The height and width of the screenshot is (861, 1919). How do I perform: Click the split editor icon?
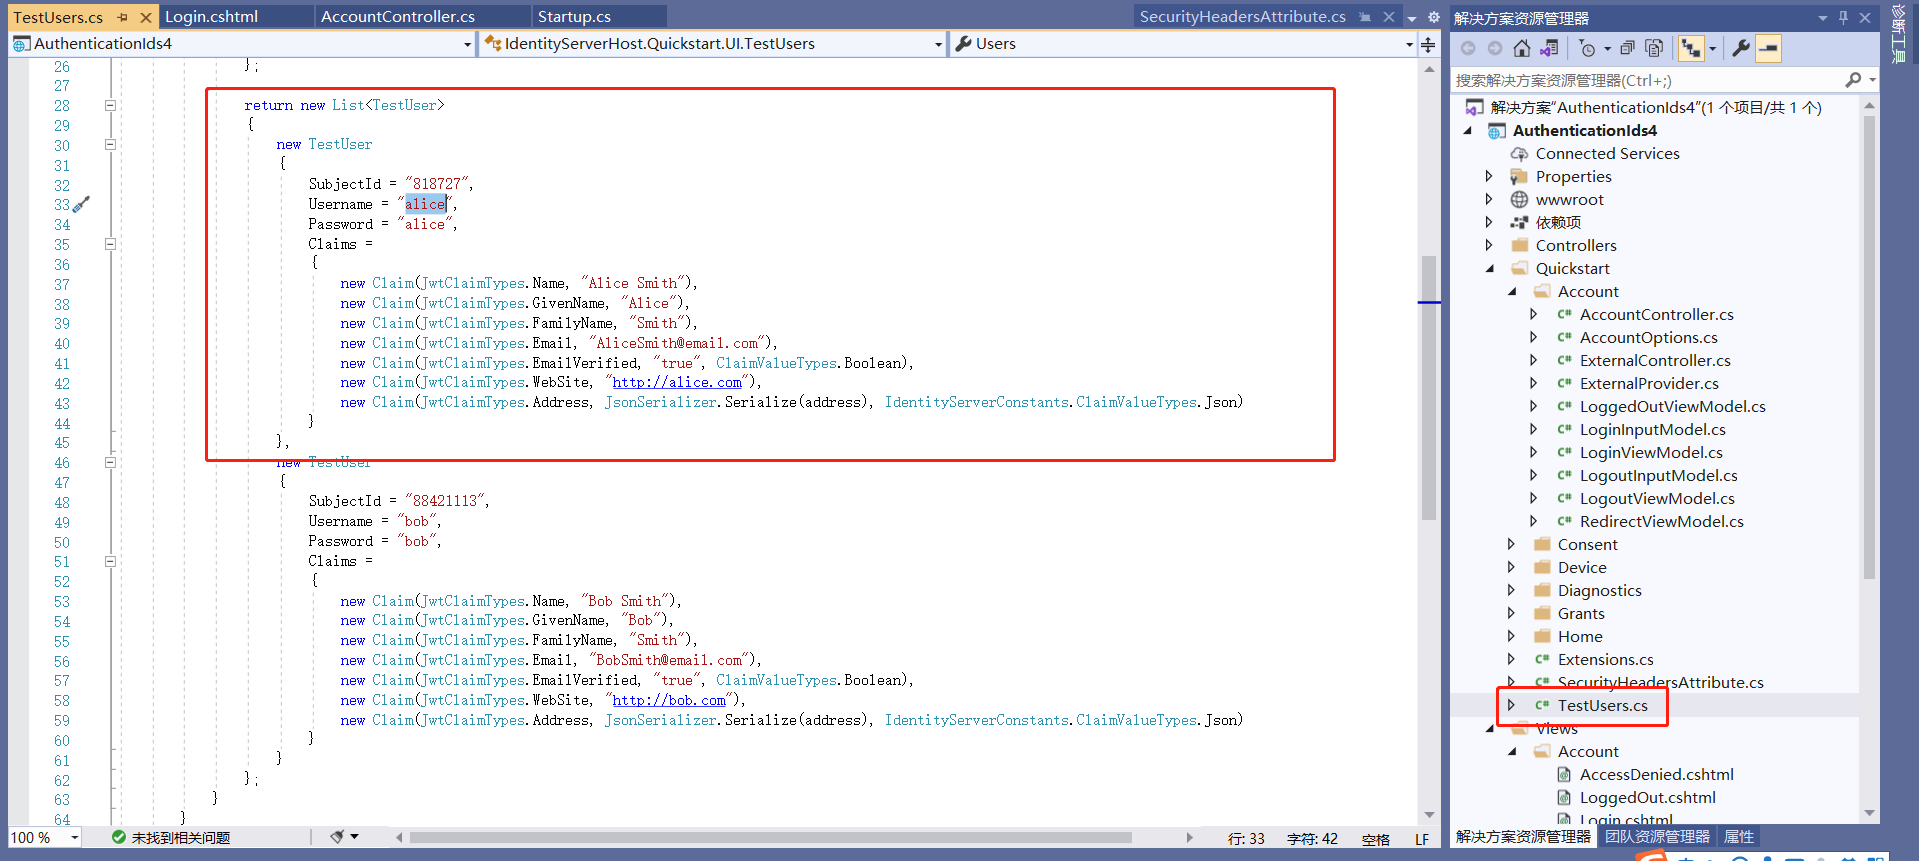pyautogui.click(x=1428, y=45)
